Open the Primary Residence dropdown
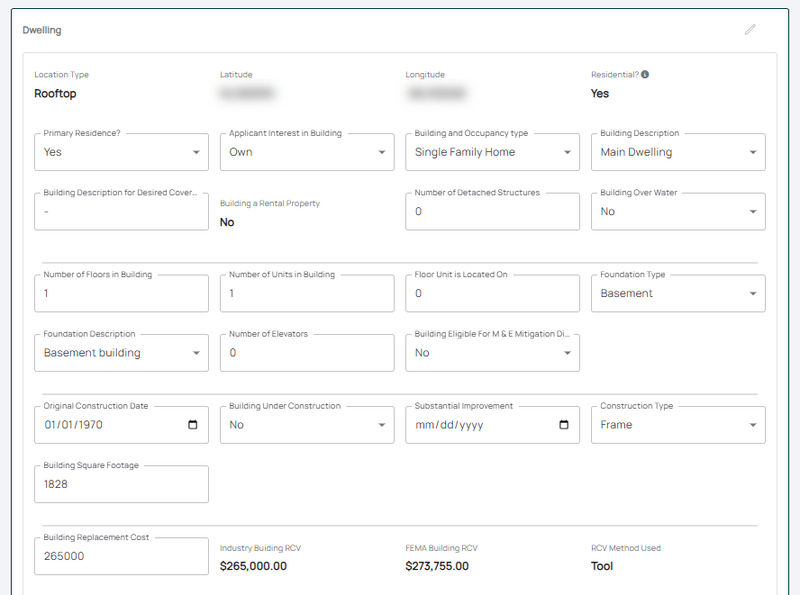 [196, 151]
